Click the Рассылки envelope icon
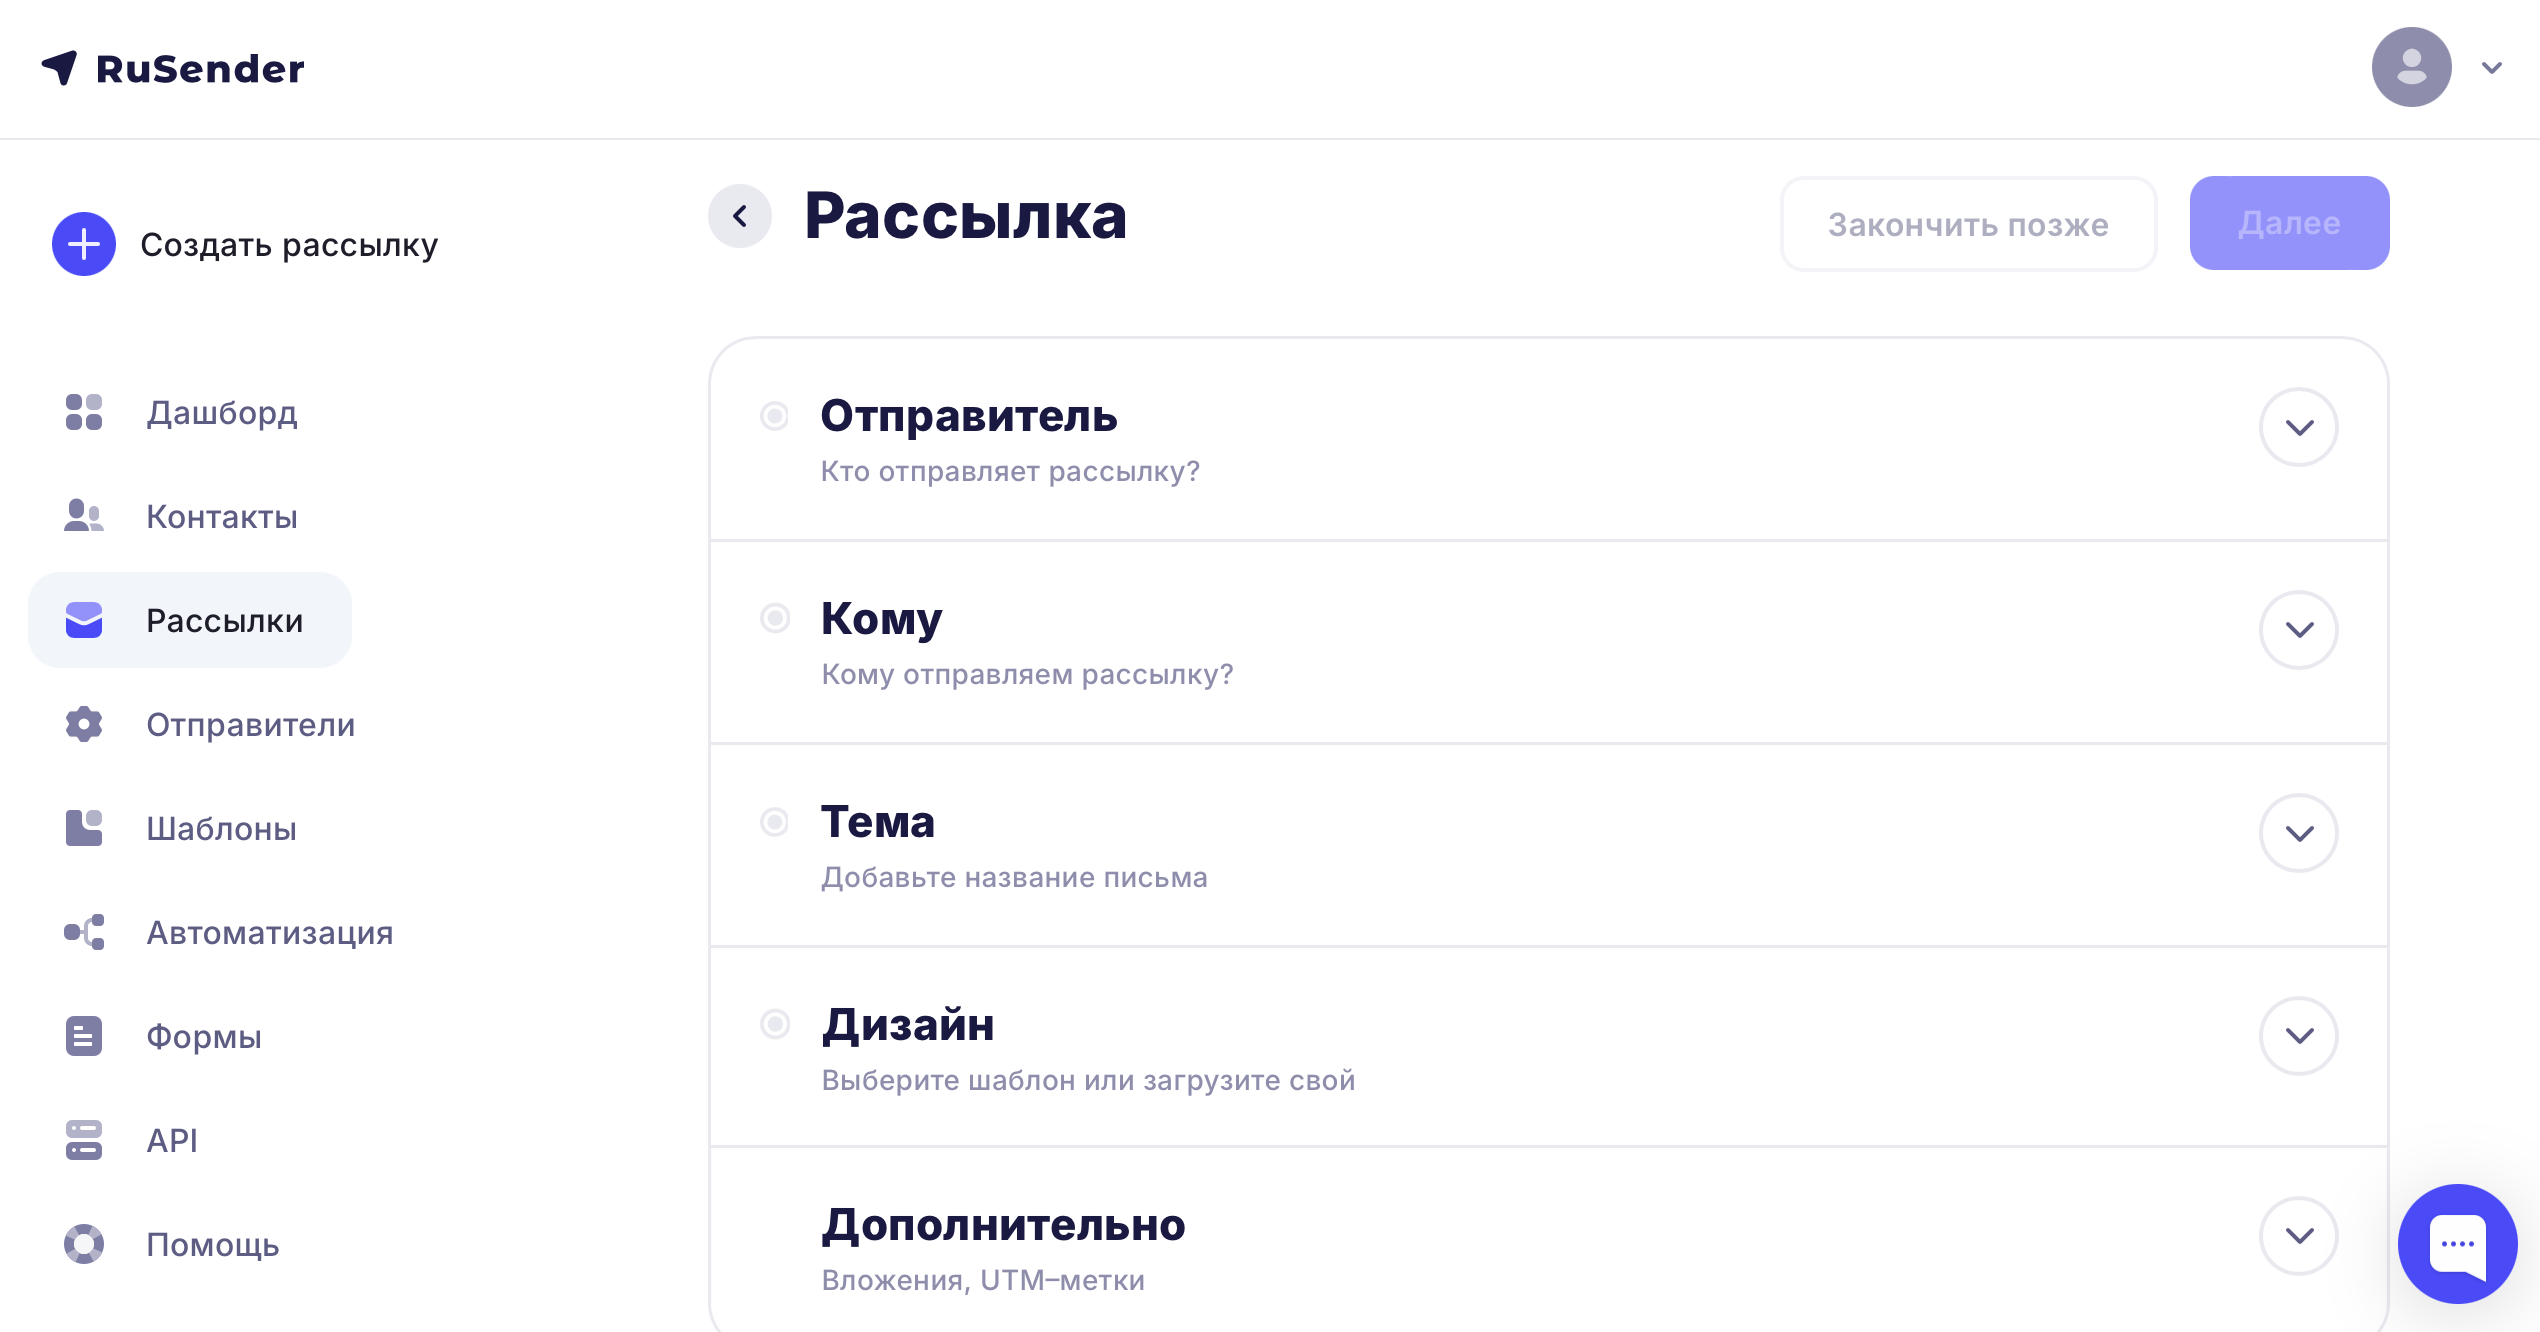 click(x=84, y=620)
